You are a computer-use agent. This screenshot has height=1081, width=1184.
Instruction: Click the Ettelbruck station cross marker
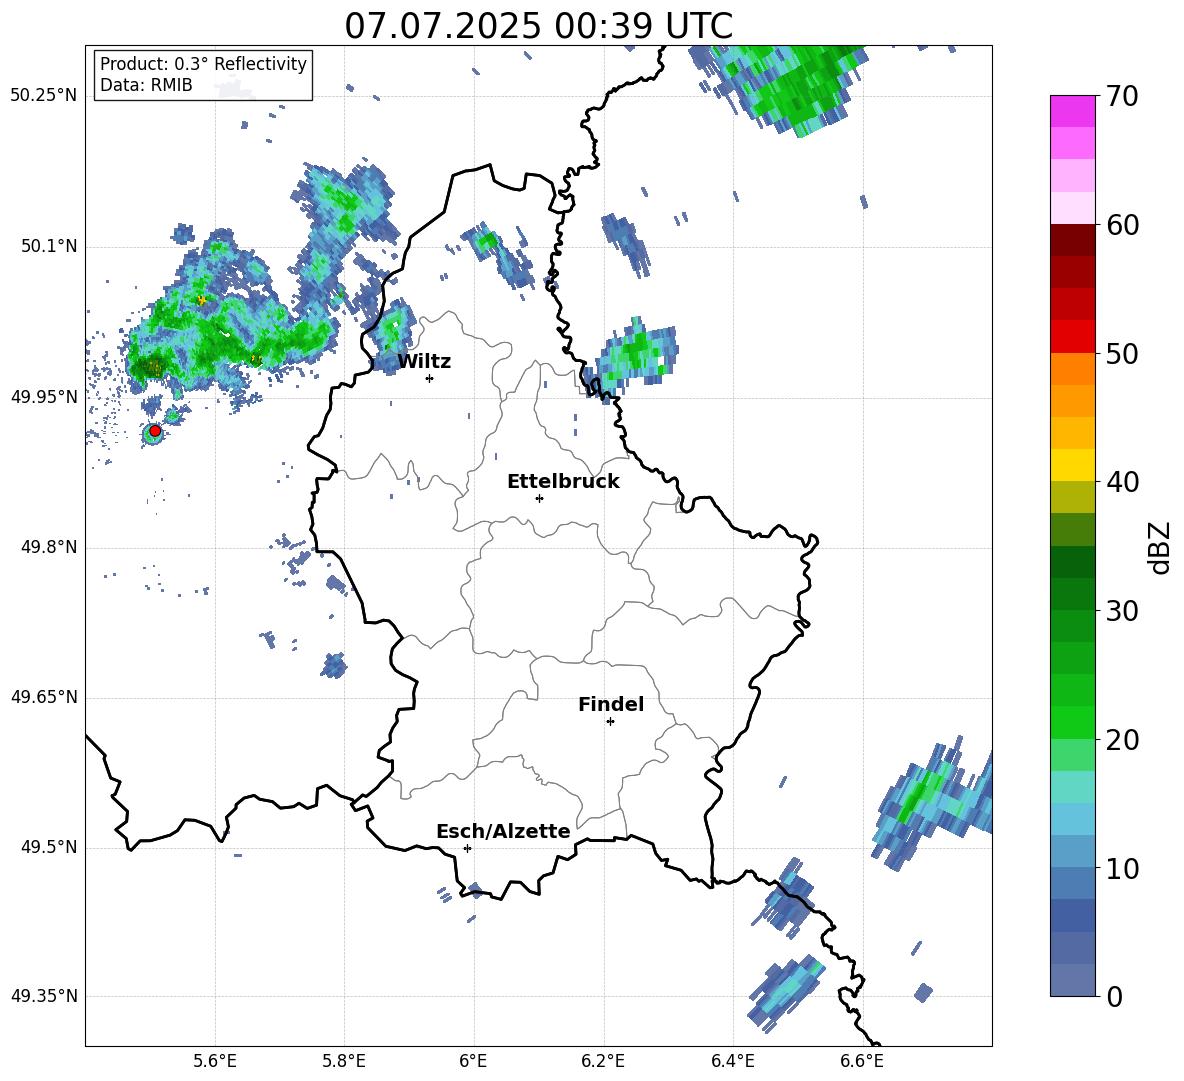pos(539,498)
